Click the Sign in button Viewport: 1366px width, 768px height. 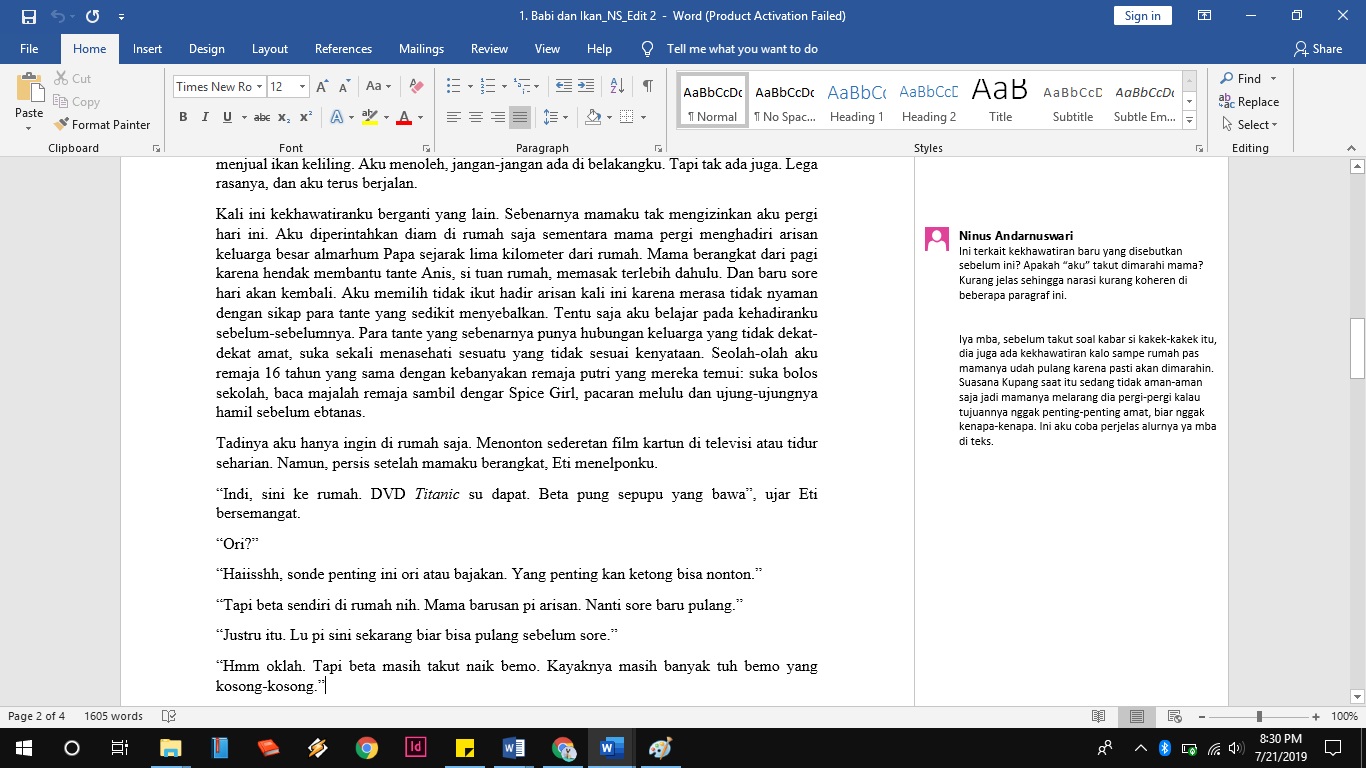pos(1142,16)
